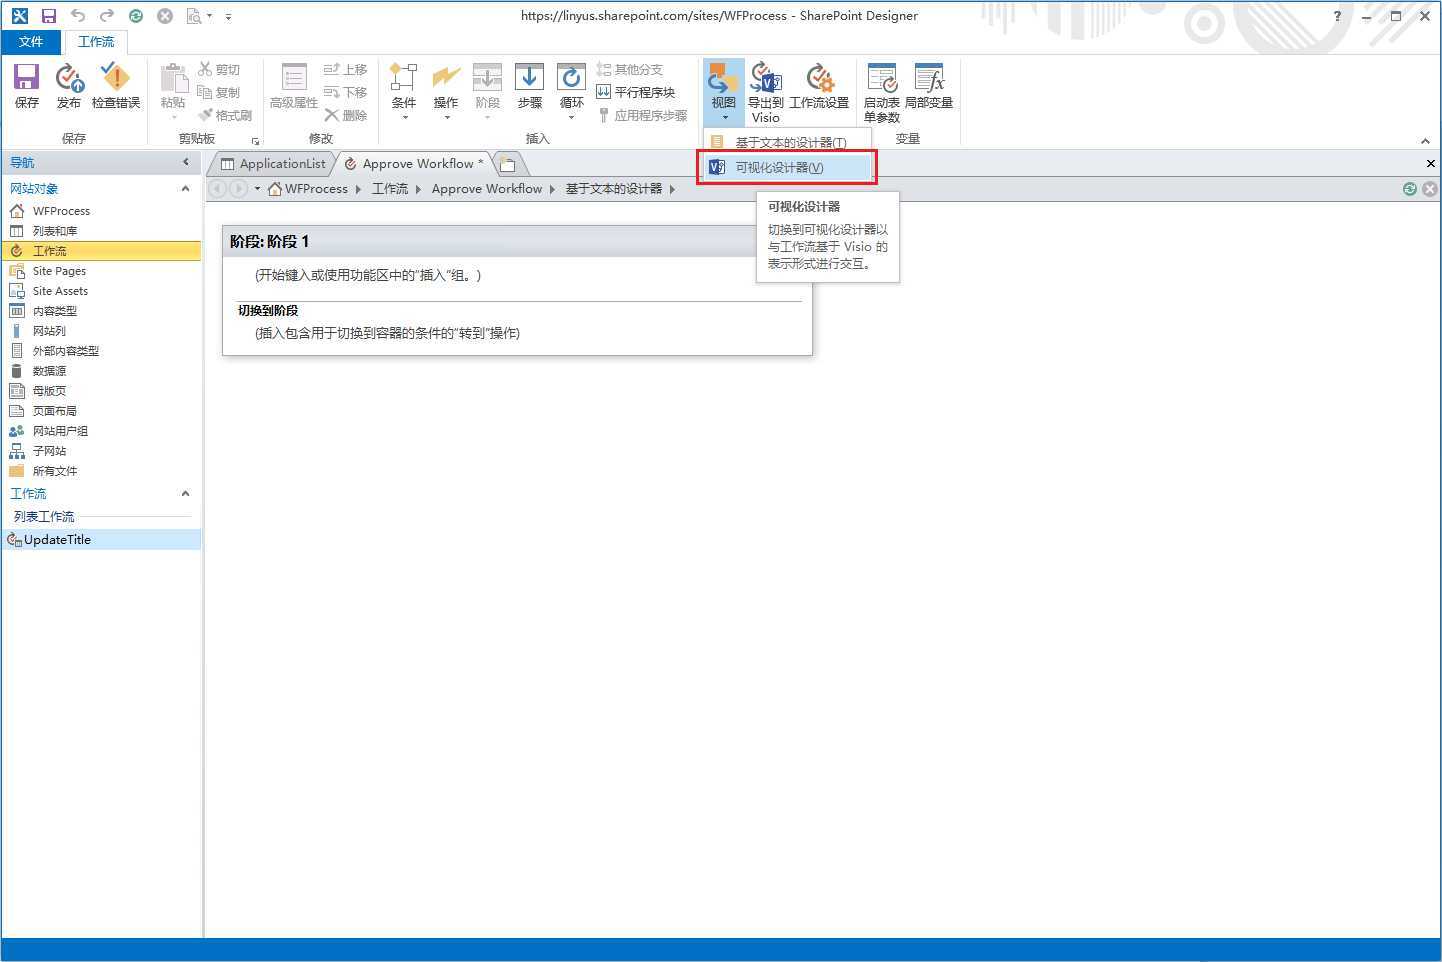Open 启动表单参数 initiation form parameters
This screenshot has width=1442, height=962.
tap(882, 91)
